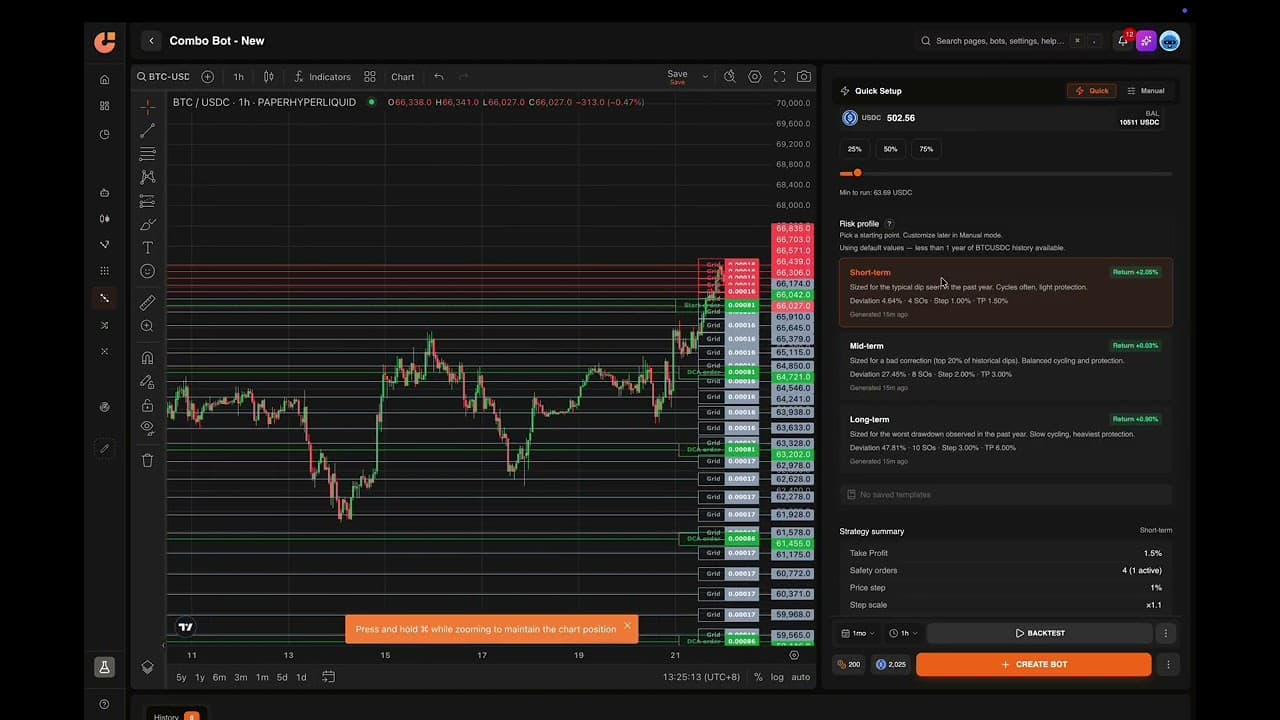
Task: Set the investment to 50%
Action: pos(890,149)
